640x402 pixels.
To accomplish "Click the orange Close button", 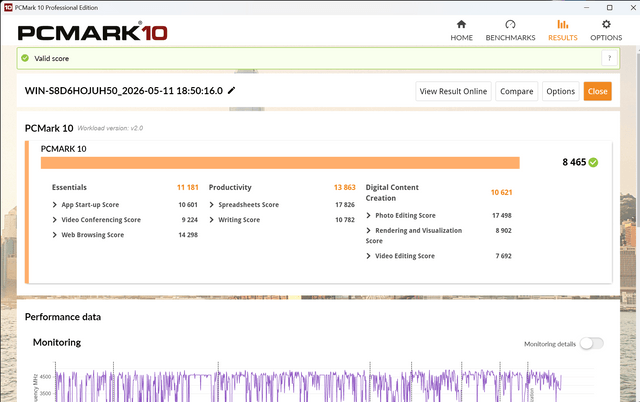I will (598, 91).
